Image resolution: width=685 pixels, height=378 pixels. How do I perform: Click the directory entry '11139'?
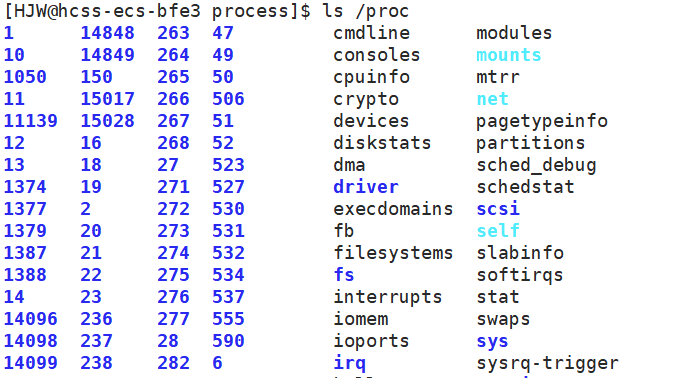point(31,121)
